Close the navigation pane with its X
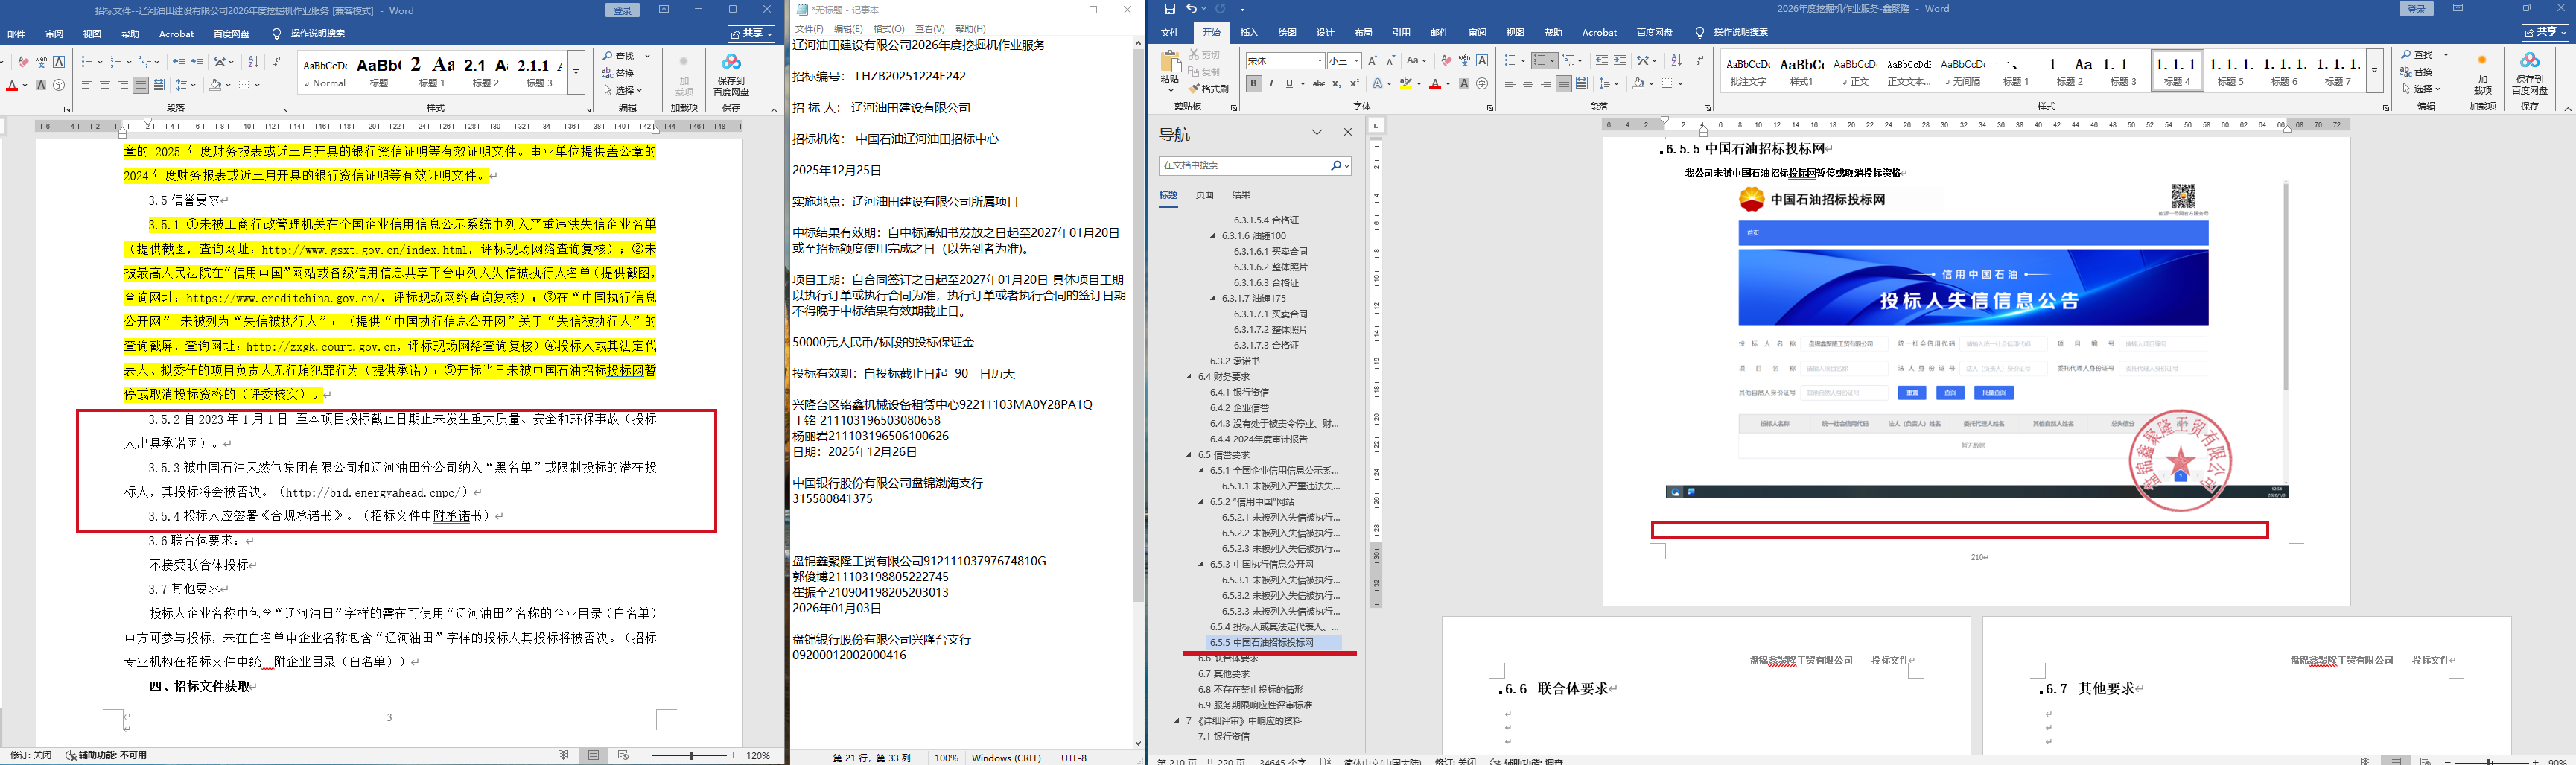The height and width of the screenshot is (765, 2576). [x=1347, y=132]
